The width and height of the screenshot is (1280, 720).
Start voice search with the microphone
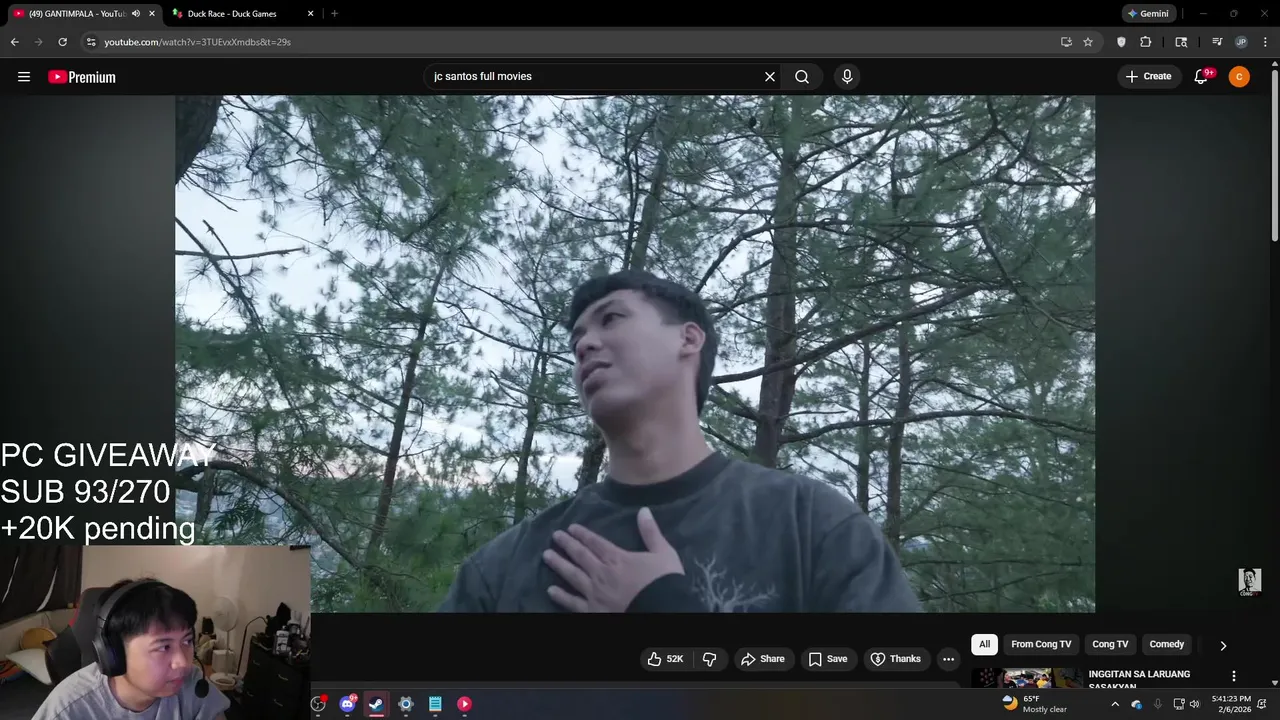coord(847,77)
